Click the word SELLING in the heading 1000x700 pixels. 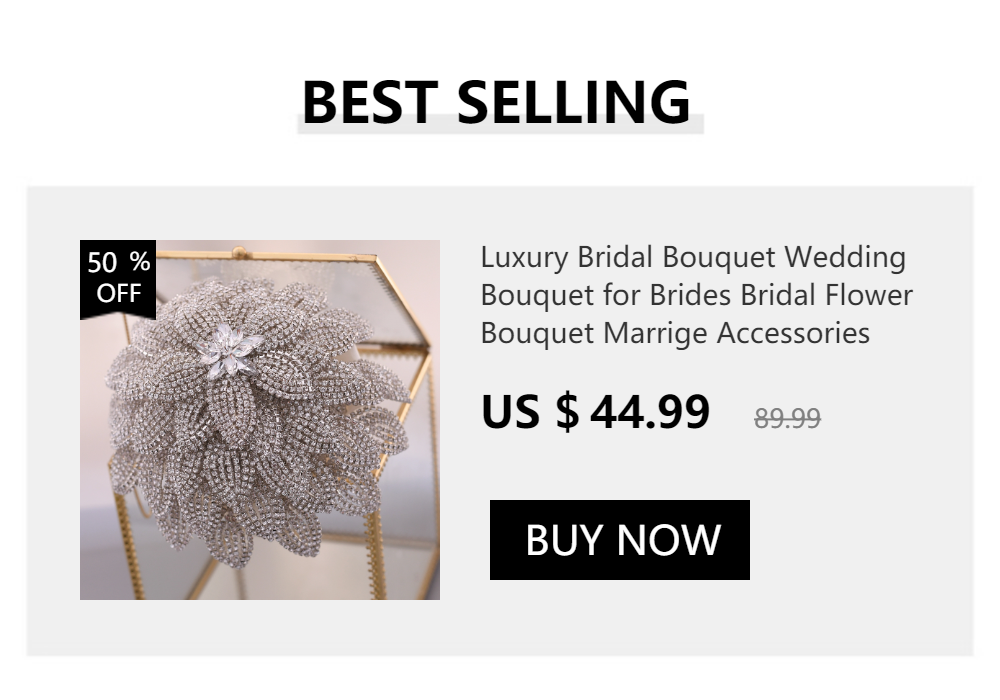(574, 102)
